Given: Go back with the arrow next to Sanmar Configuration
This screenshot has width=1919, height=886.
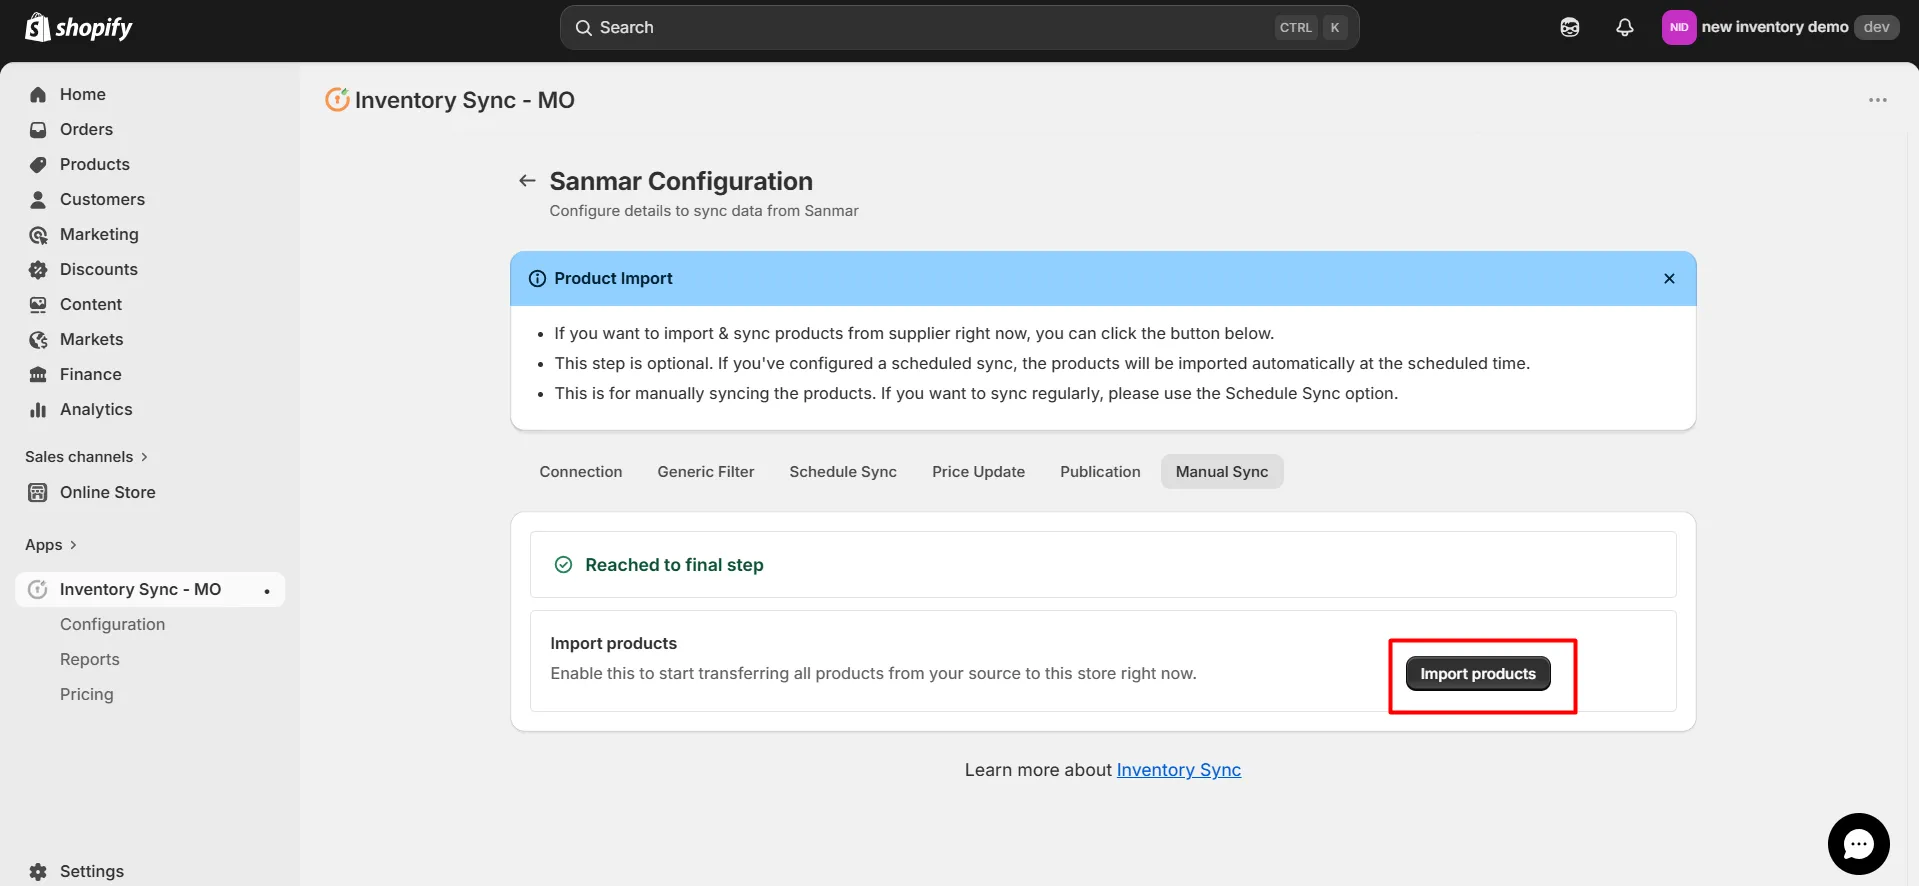Looking at the screenshot, I should coord(527,181).
